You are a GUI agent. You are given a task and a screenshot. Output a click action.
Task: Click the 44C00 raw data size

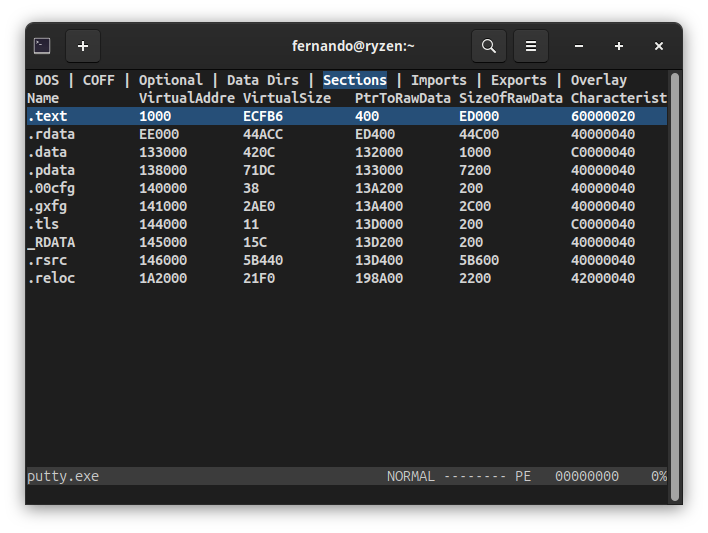click(x=479, y=134)
